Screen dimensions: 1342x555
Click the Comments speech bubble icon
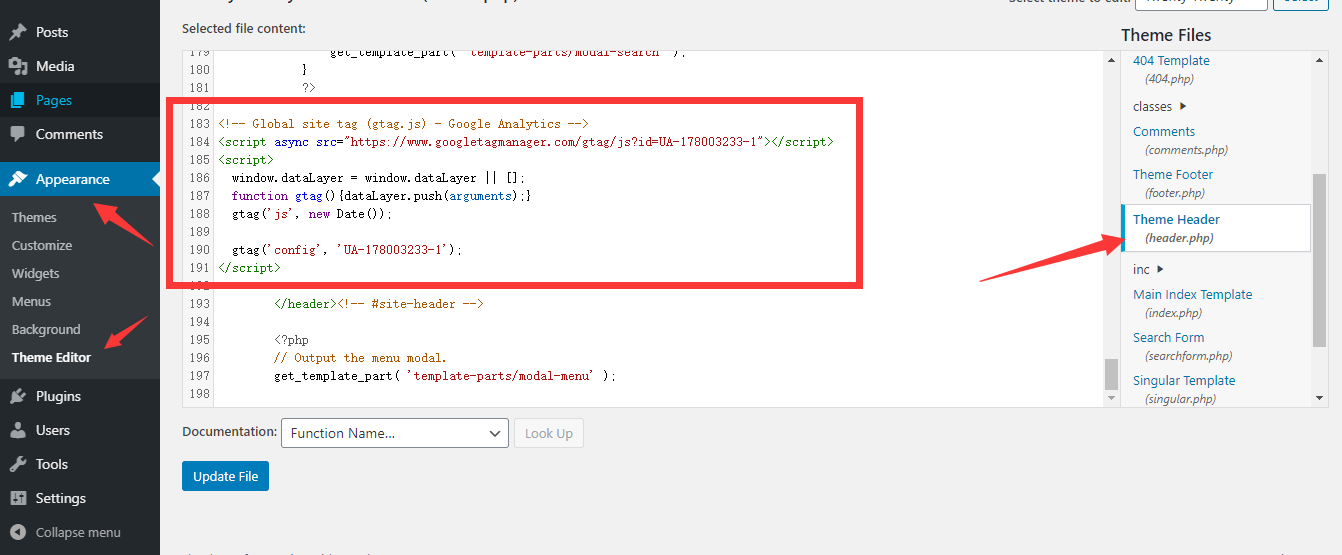18,134
